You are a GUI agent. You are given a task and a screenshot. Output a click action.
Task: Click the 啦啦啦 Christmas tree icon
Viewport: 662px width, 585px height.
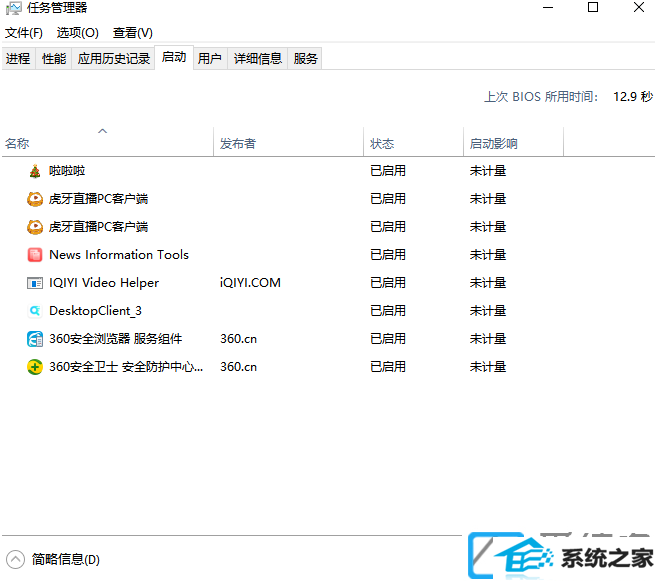(x=35, y=171)
